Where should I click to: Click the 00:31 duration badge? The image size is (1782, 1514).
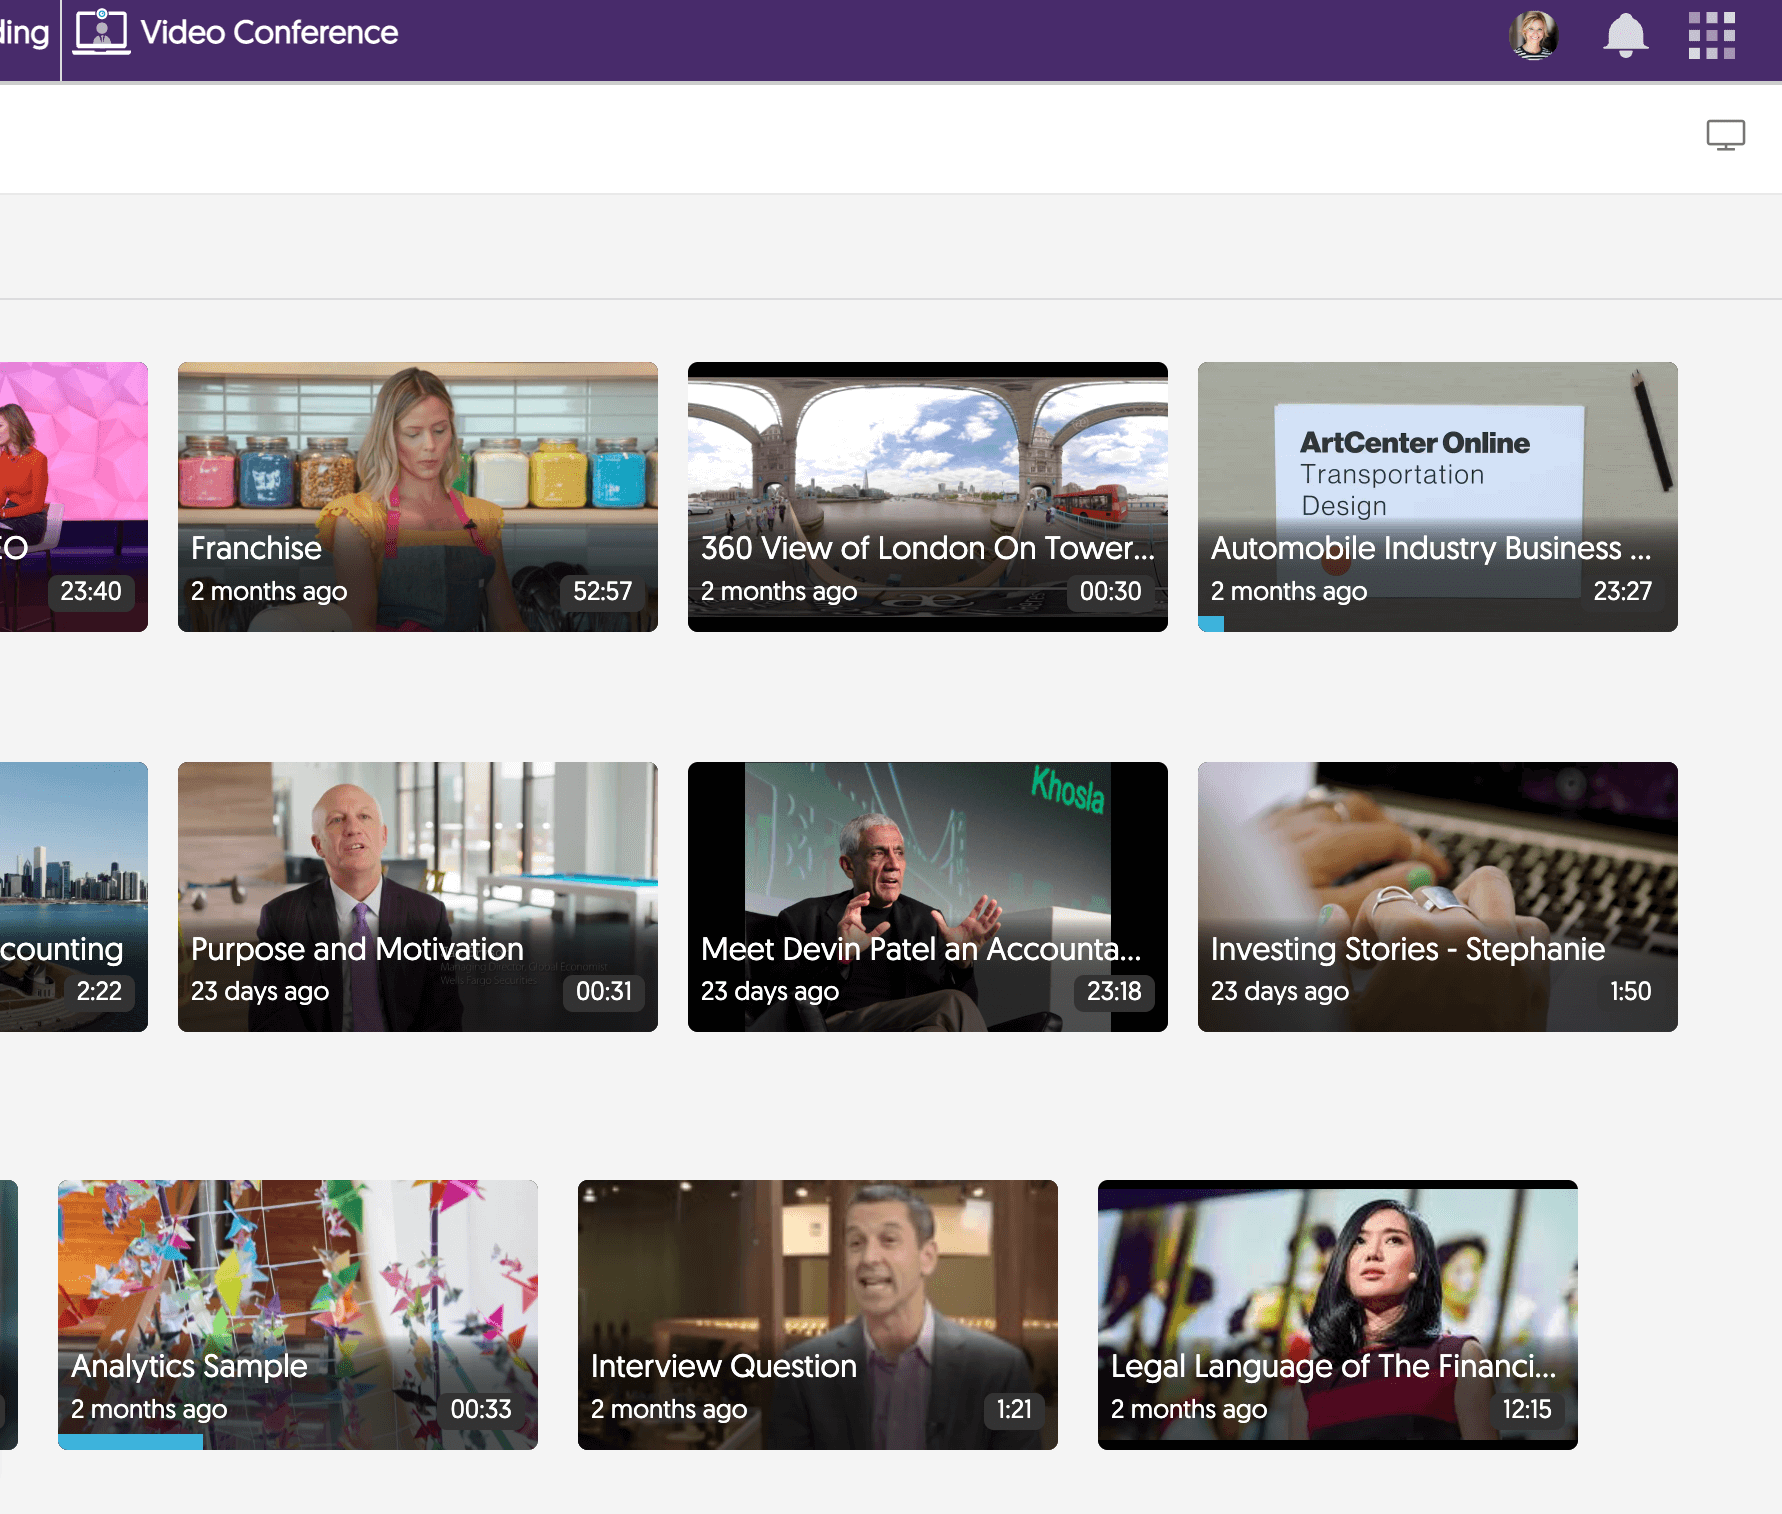[604, 991]
